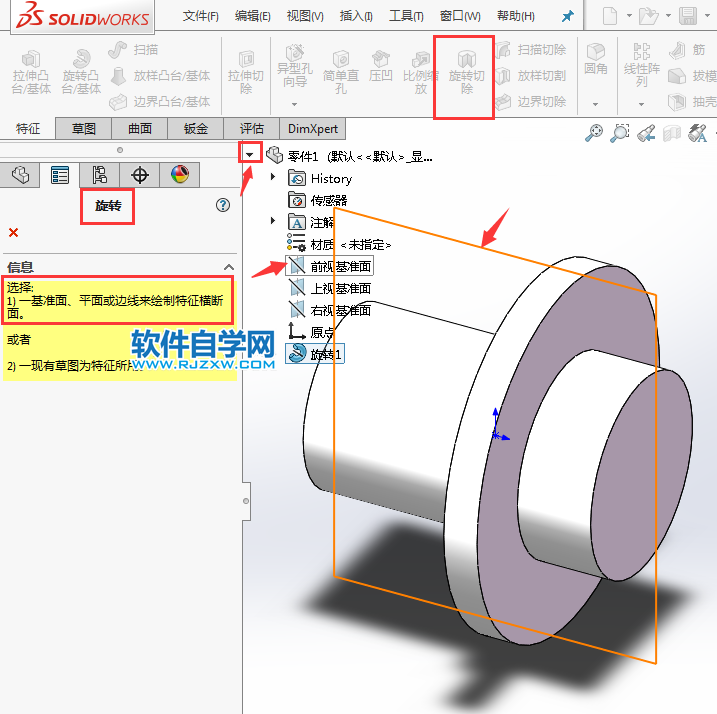Switch to the PropertyManager tab icon
Image resolution: width=717 pixels, height=714 pixels.
(x=60, y=175)
